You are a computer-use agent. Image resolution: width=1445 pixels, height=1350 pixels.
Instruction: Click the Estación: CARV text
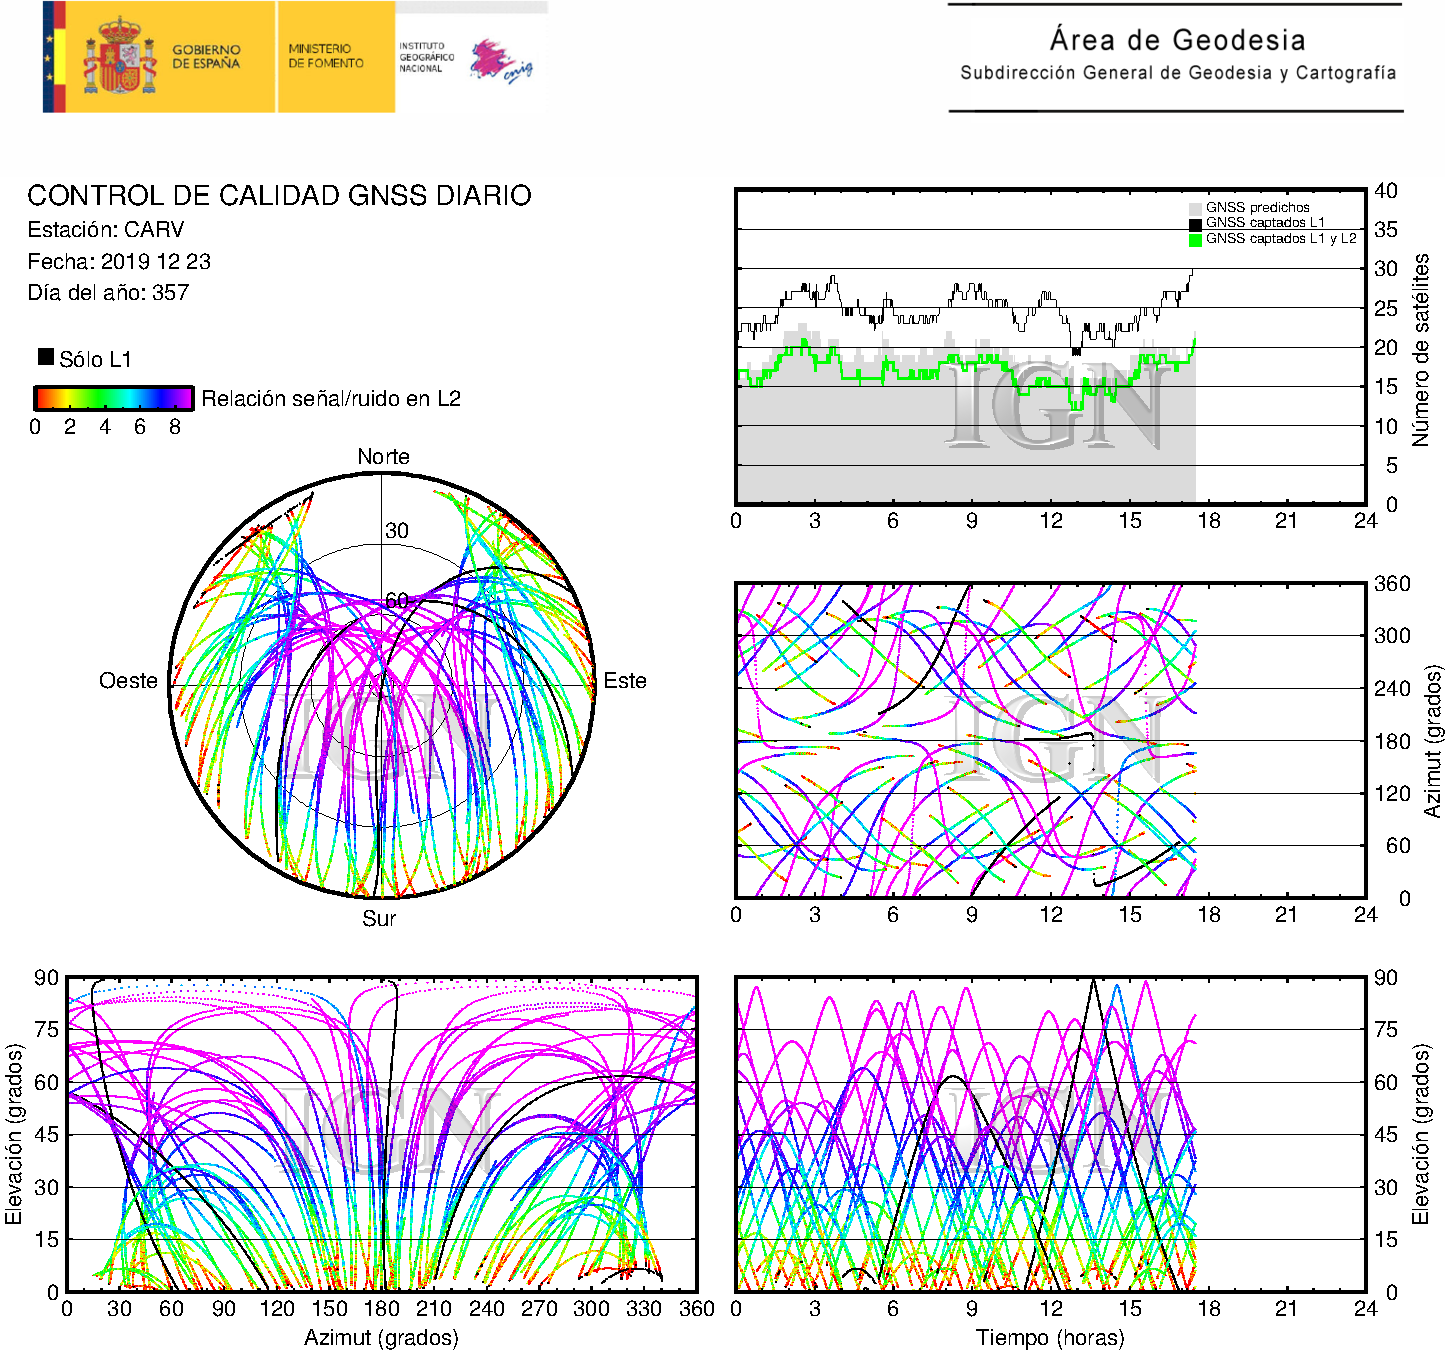click(x=106, y=230)
